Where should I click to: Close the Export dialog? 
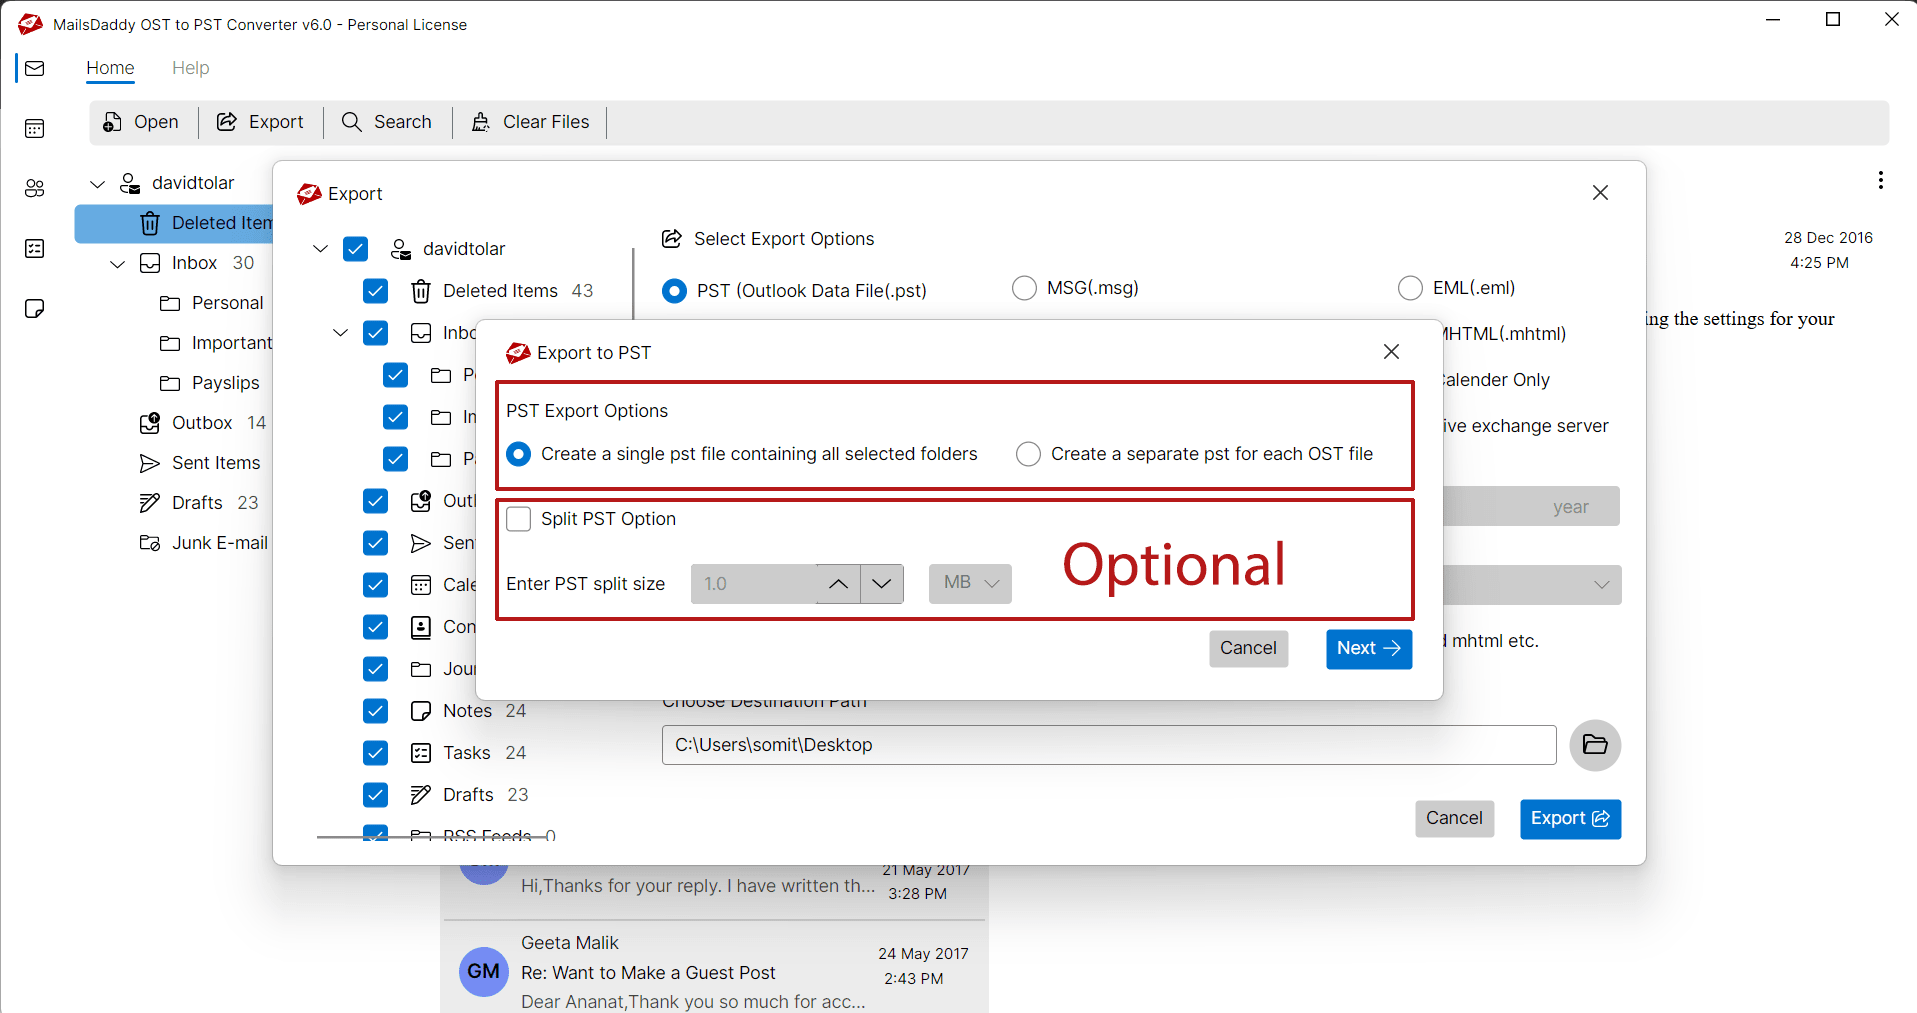click(1600, 193)
